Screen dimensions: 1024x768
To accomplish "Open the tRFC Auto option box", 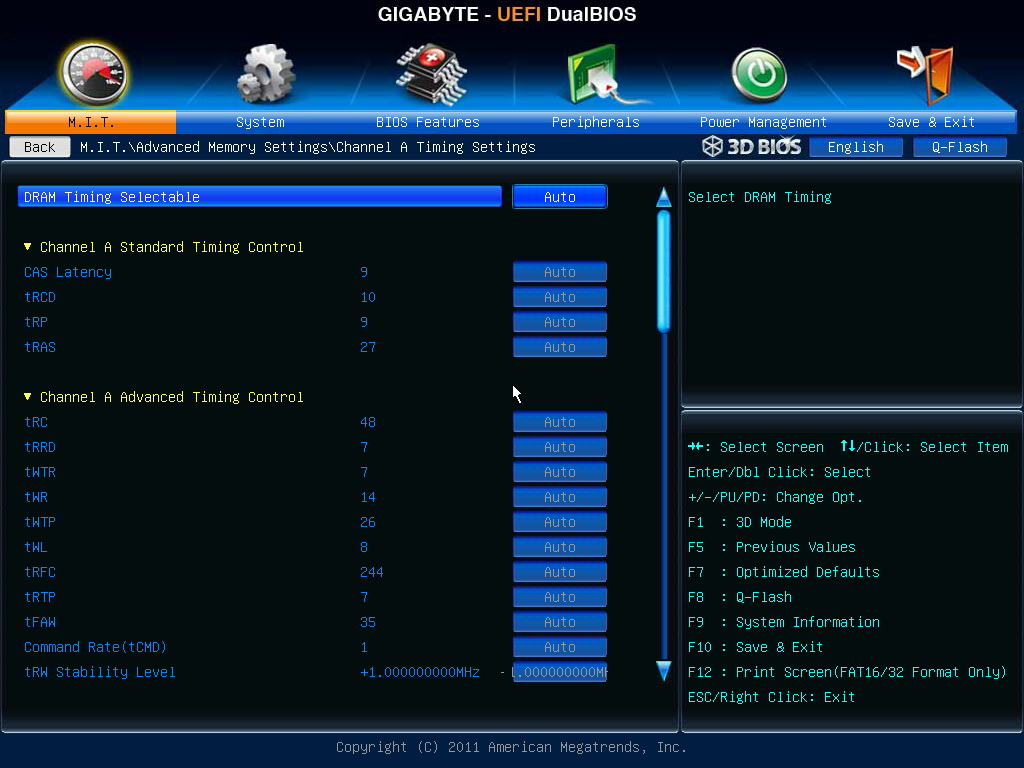I will 560,572.
